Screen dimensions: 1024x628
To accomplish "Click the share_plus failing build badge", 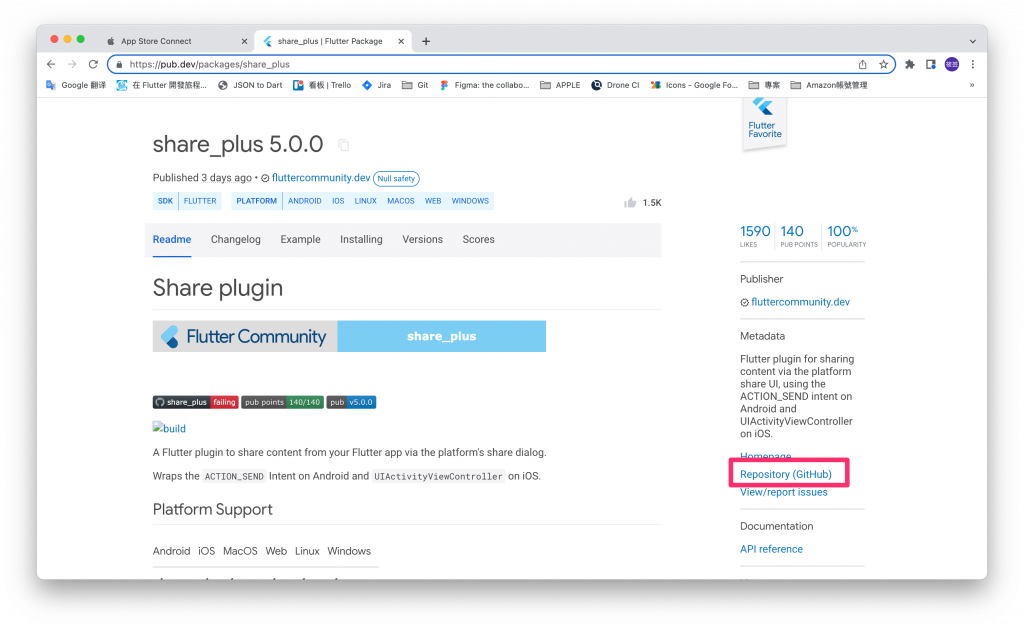I will (x=195, y=402).
